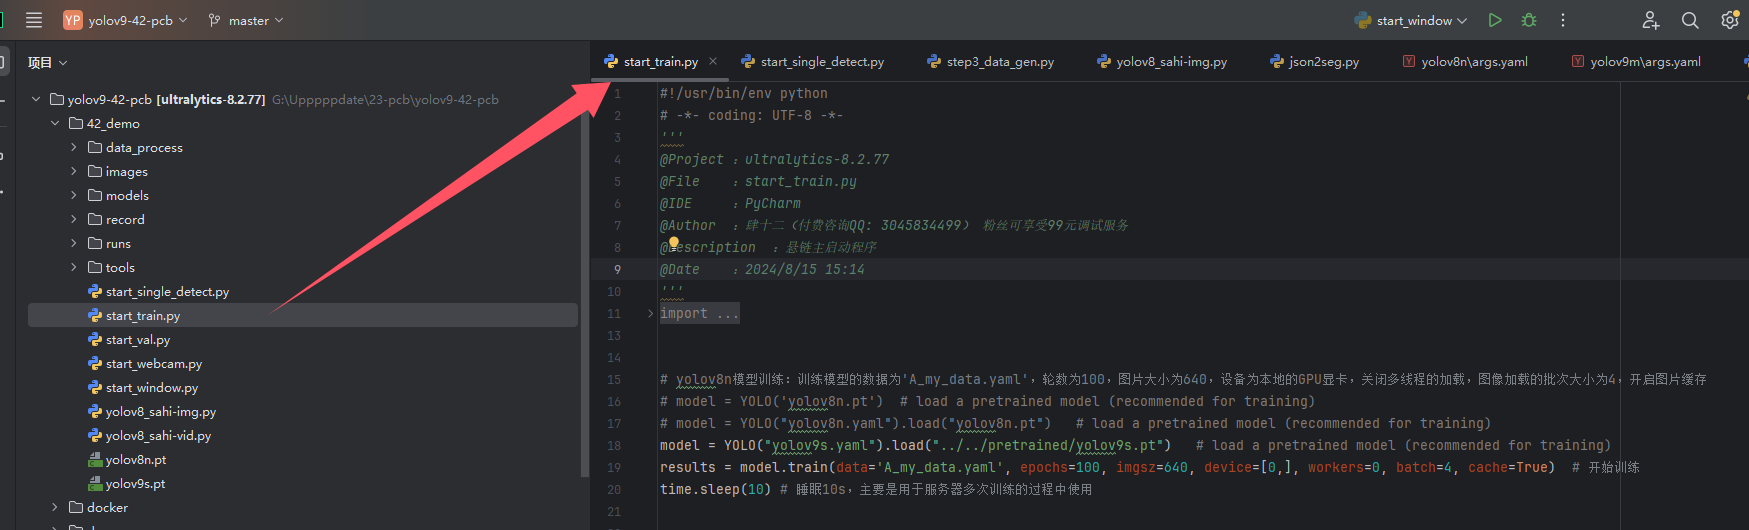
Task: Click the start_train.py editor tab
Action: coord(660,62)
